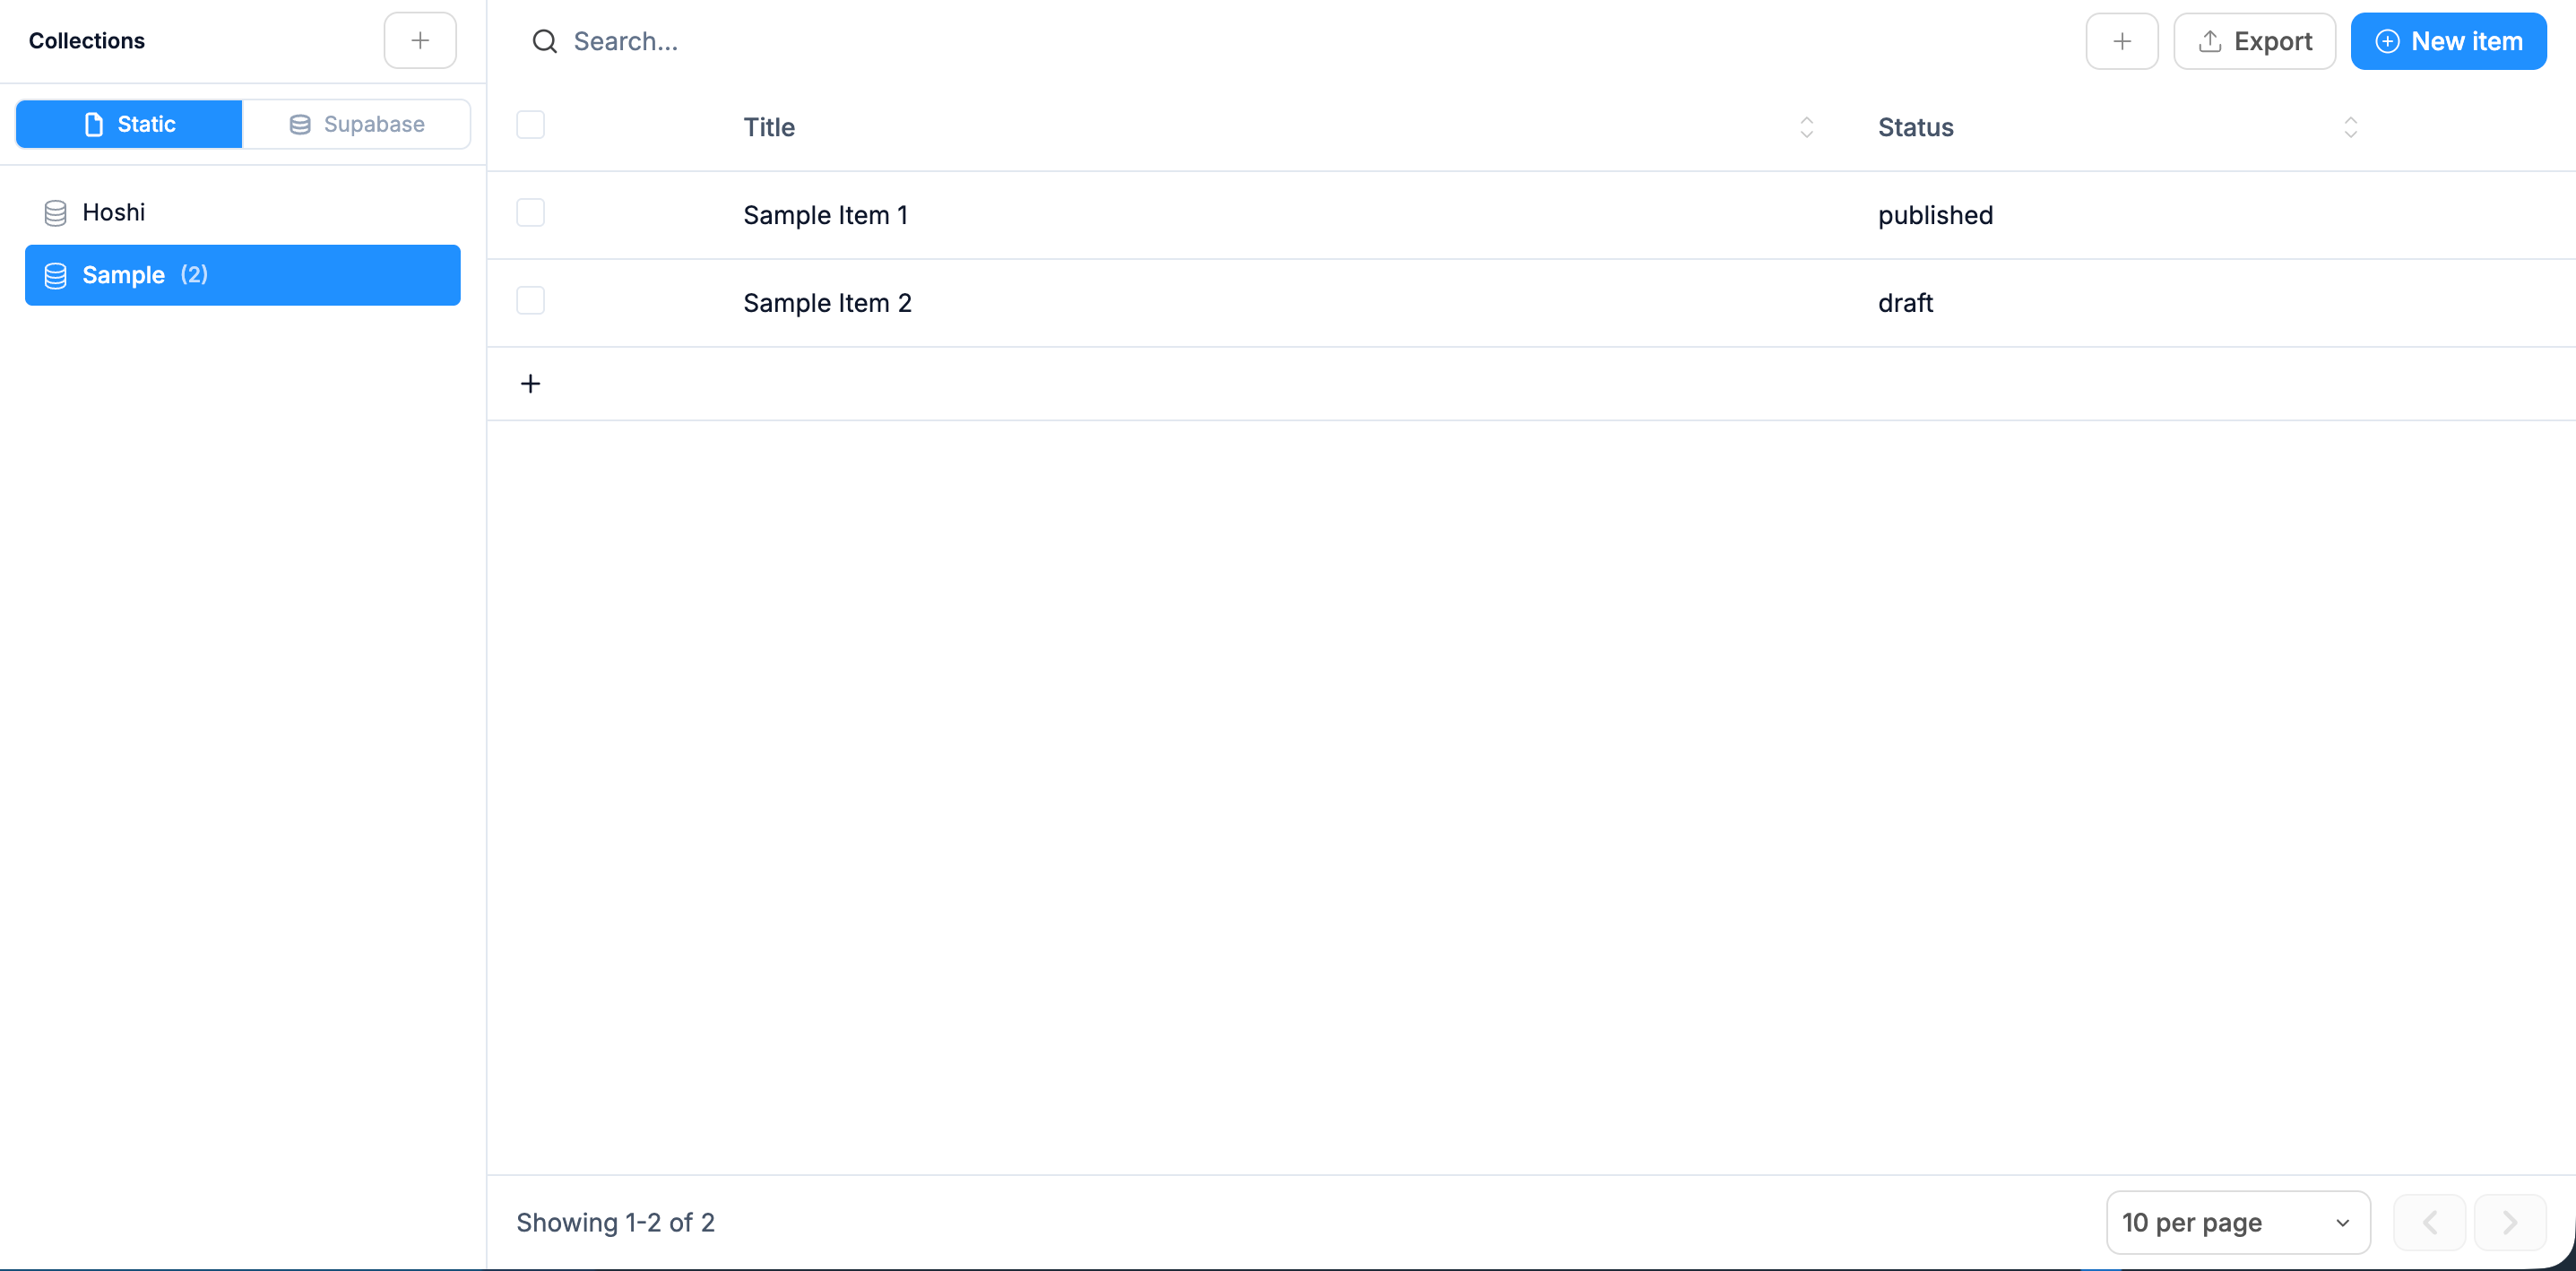Click the published status cell
Image resolution: width=2576 pixels, height=1271 pixels.
pos(1935,215)
